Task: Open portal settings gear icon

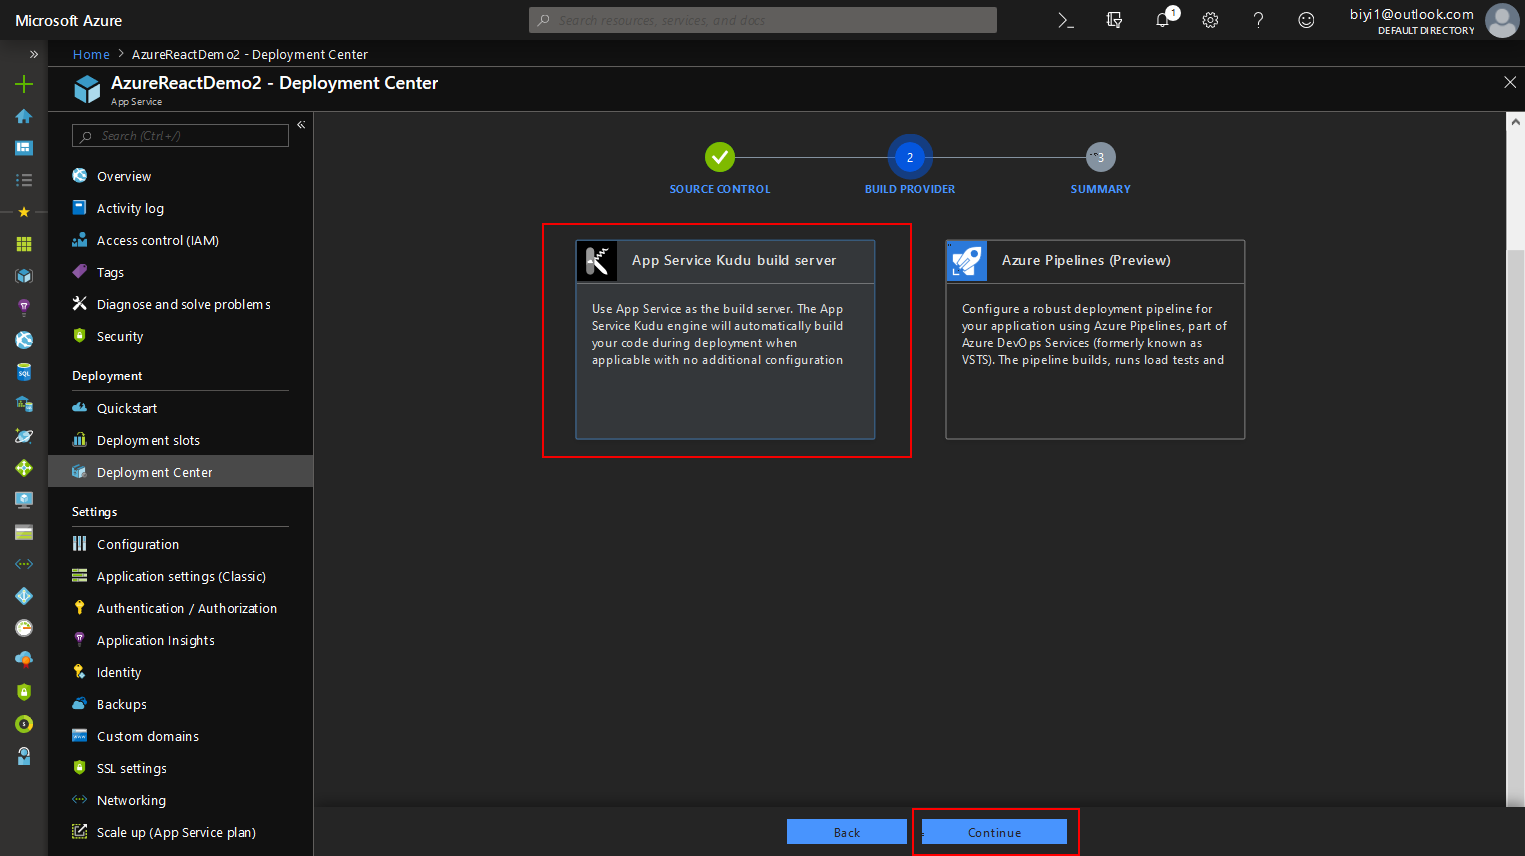Action: click(1210, 20)
